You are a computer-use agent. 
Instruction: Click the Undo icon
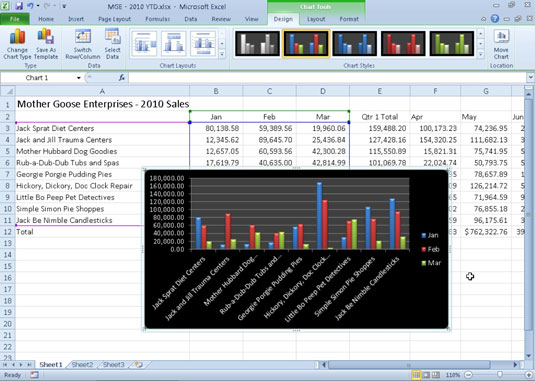point(30,6)
